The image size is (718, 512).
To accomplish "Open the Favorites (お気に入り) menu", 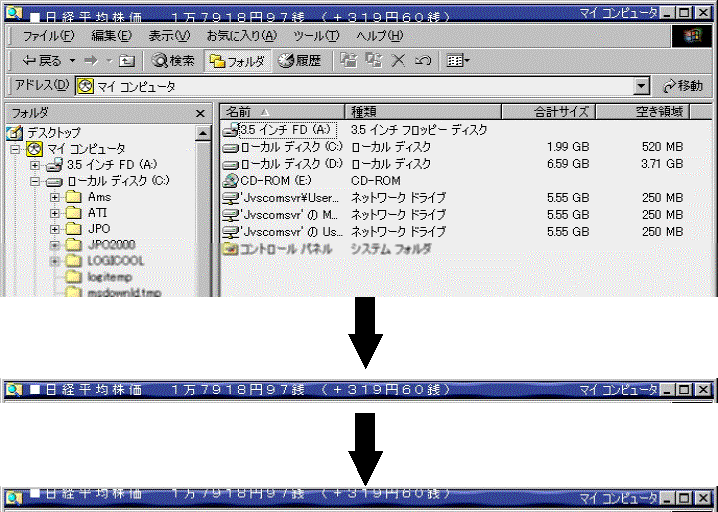I will (x=240, y=35).
